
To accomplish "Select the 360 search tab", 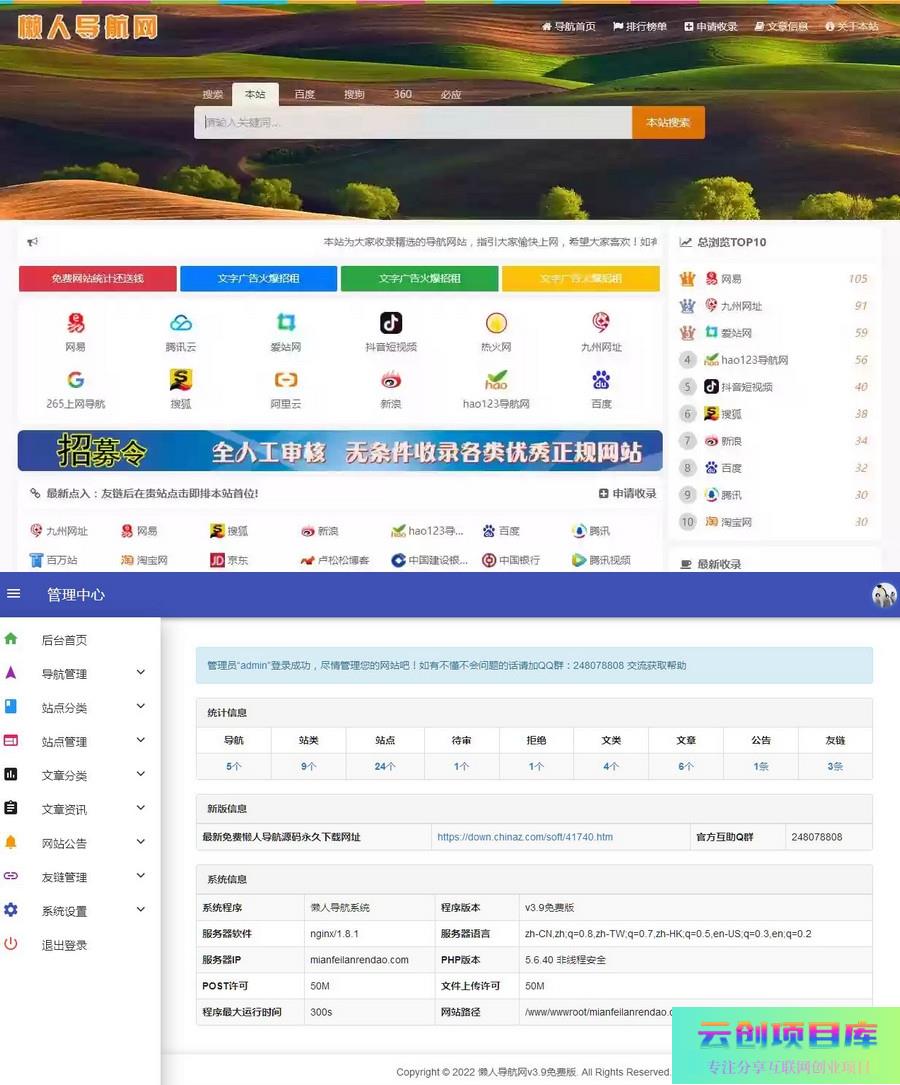I will pos(403,95).
